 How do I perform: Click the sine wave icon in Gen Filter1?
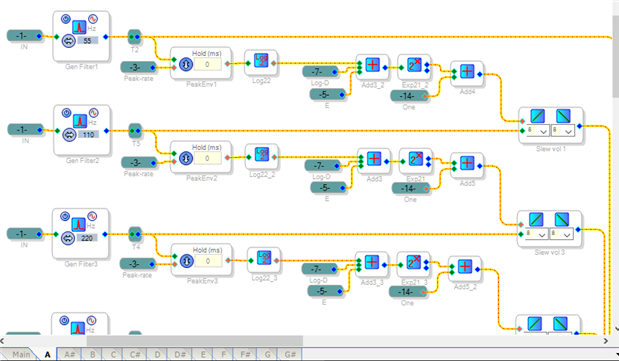click(x=93, y=19)
